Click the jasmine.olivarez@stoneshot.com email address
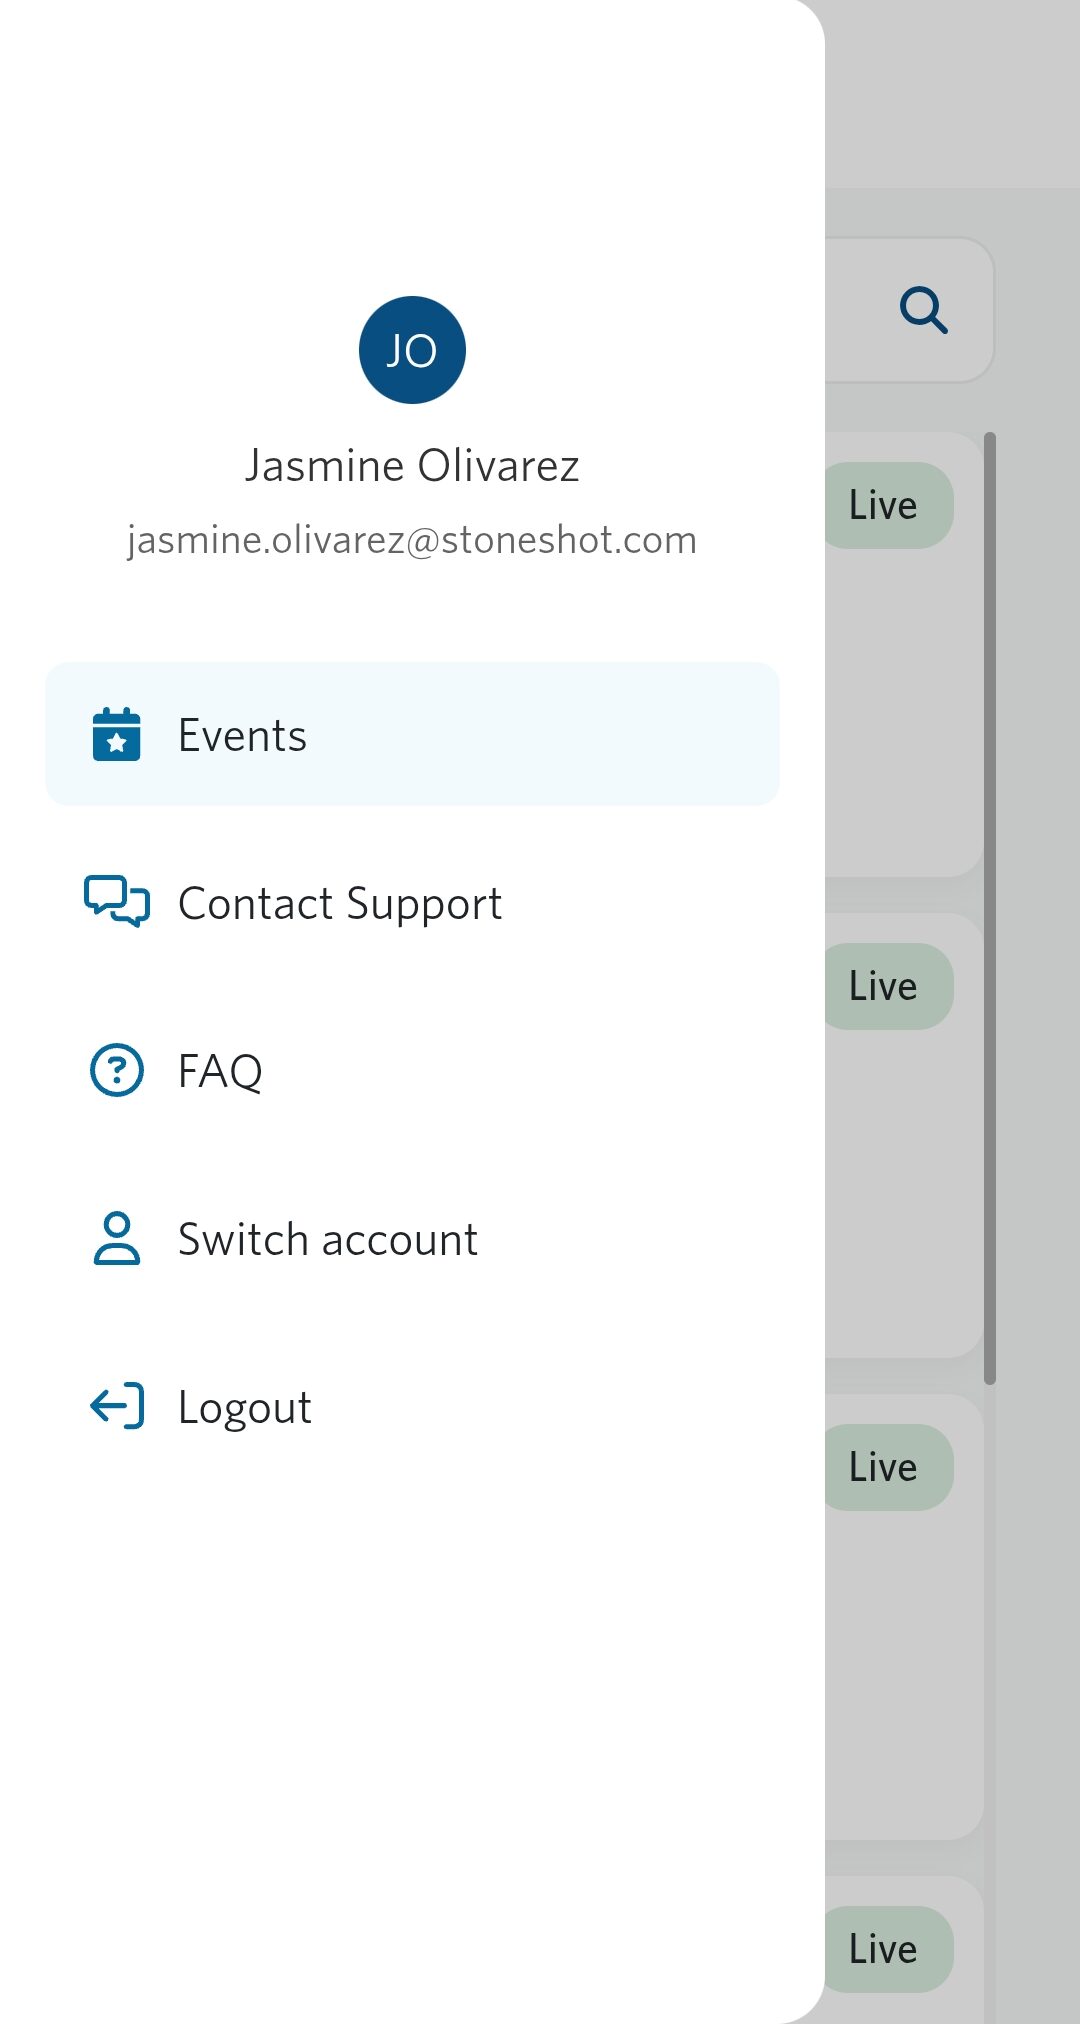This screenshot has width=1080, height=2024. [x=412, y=540]
